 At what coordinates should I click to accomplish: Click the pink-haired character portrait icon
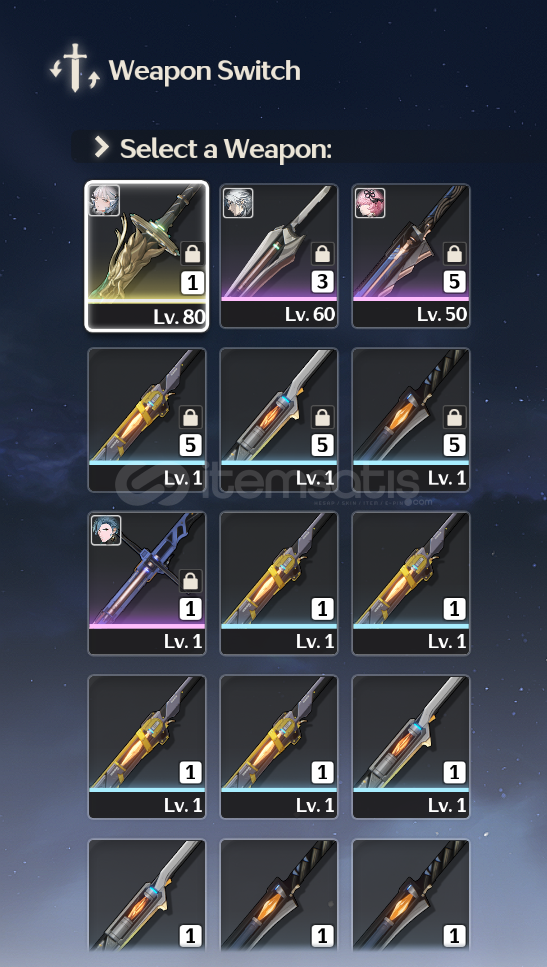(x=370, y=203)
